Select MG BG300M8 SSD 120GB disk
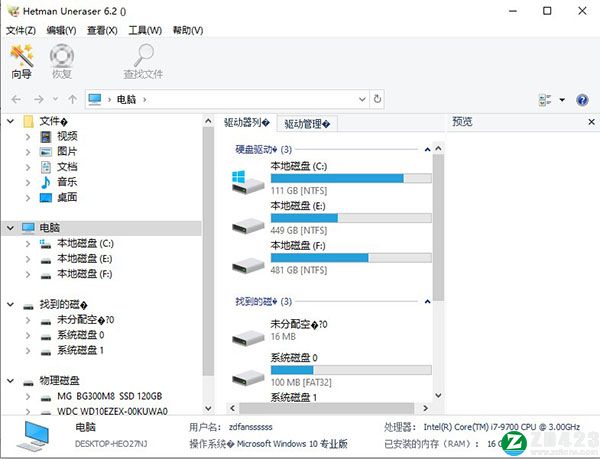600x459 pixels. coord(110,396)
